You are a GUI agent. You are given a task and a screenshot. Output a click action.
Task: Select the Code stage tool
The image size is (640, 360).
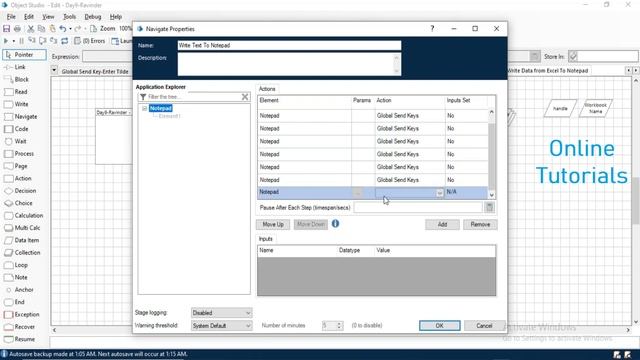pyautogui.click(x=16, y=129)
